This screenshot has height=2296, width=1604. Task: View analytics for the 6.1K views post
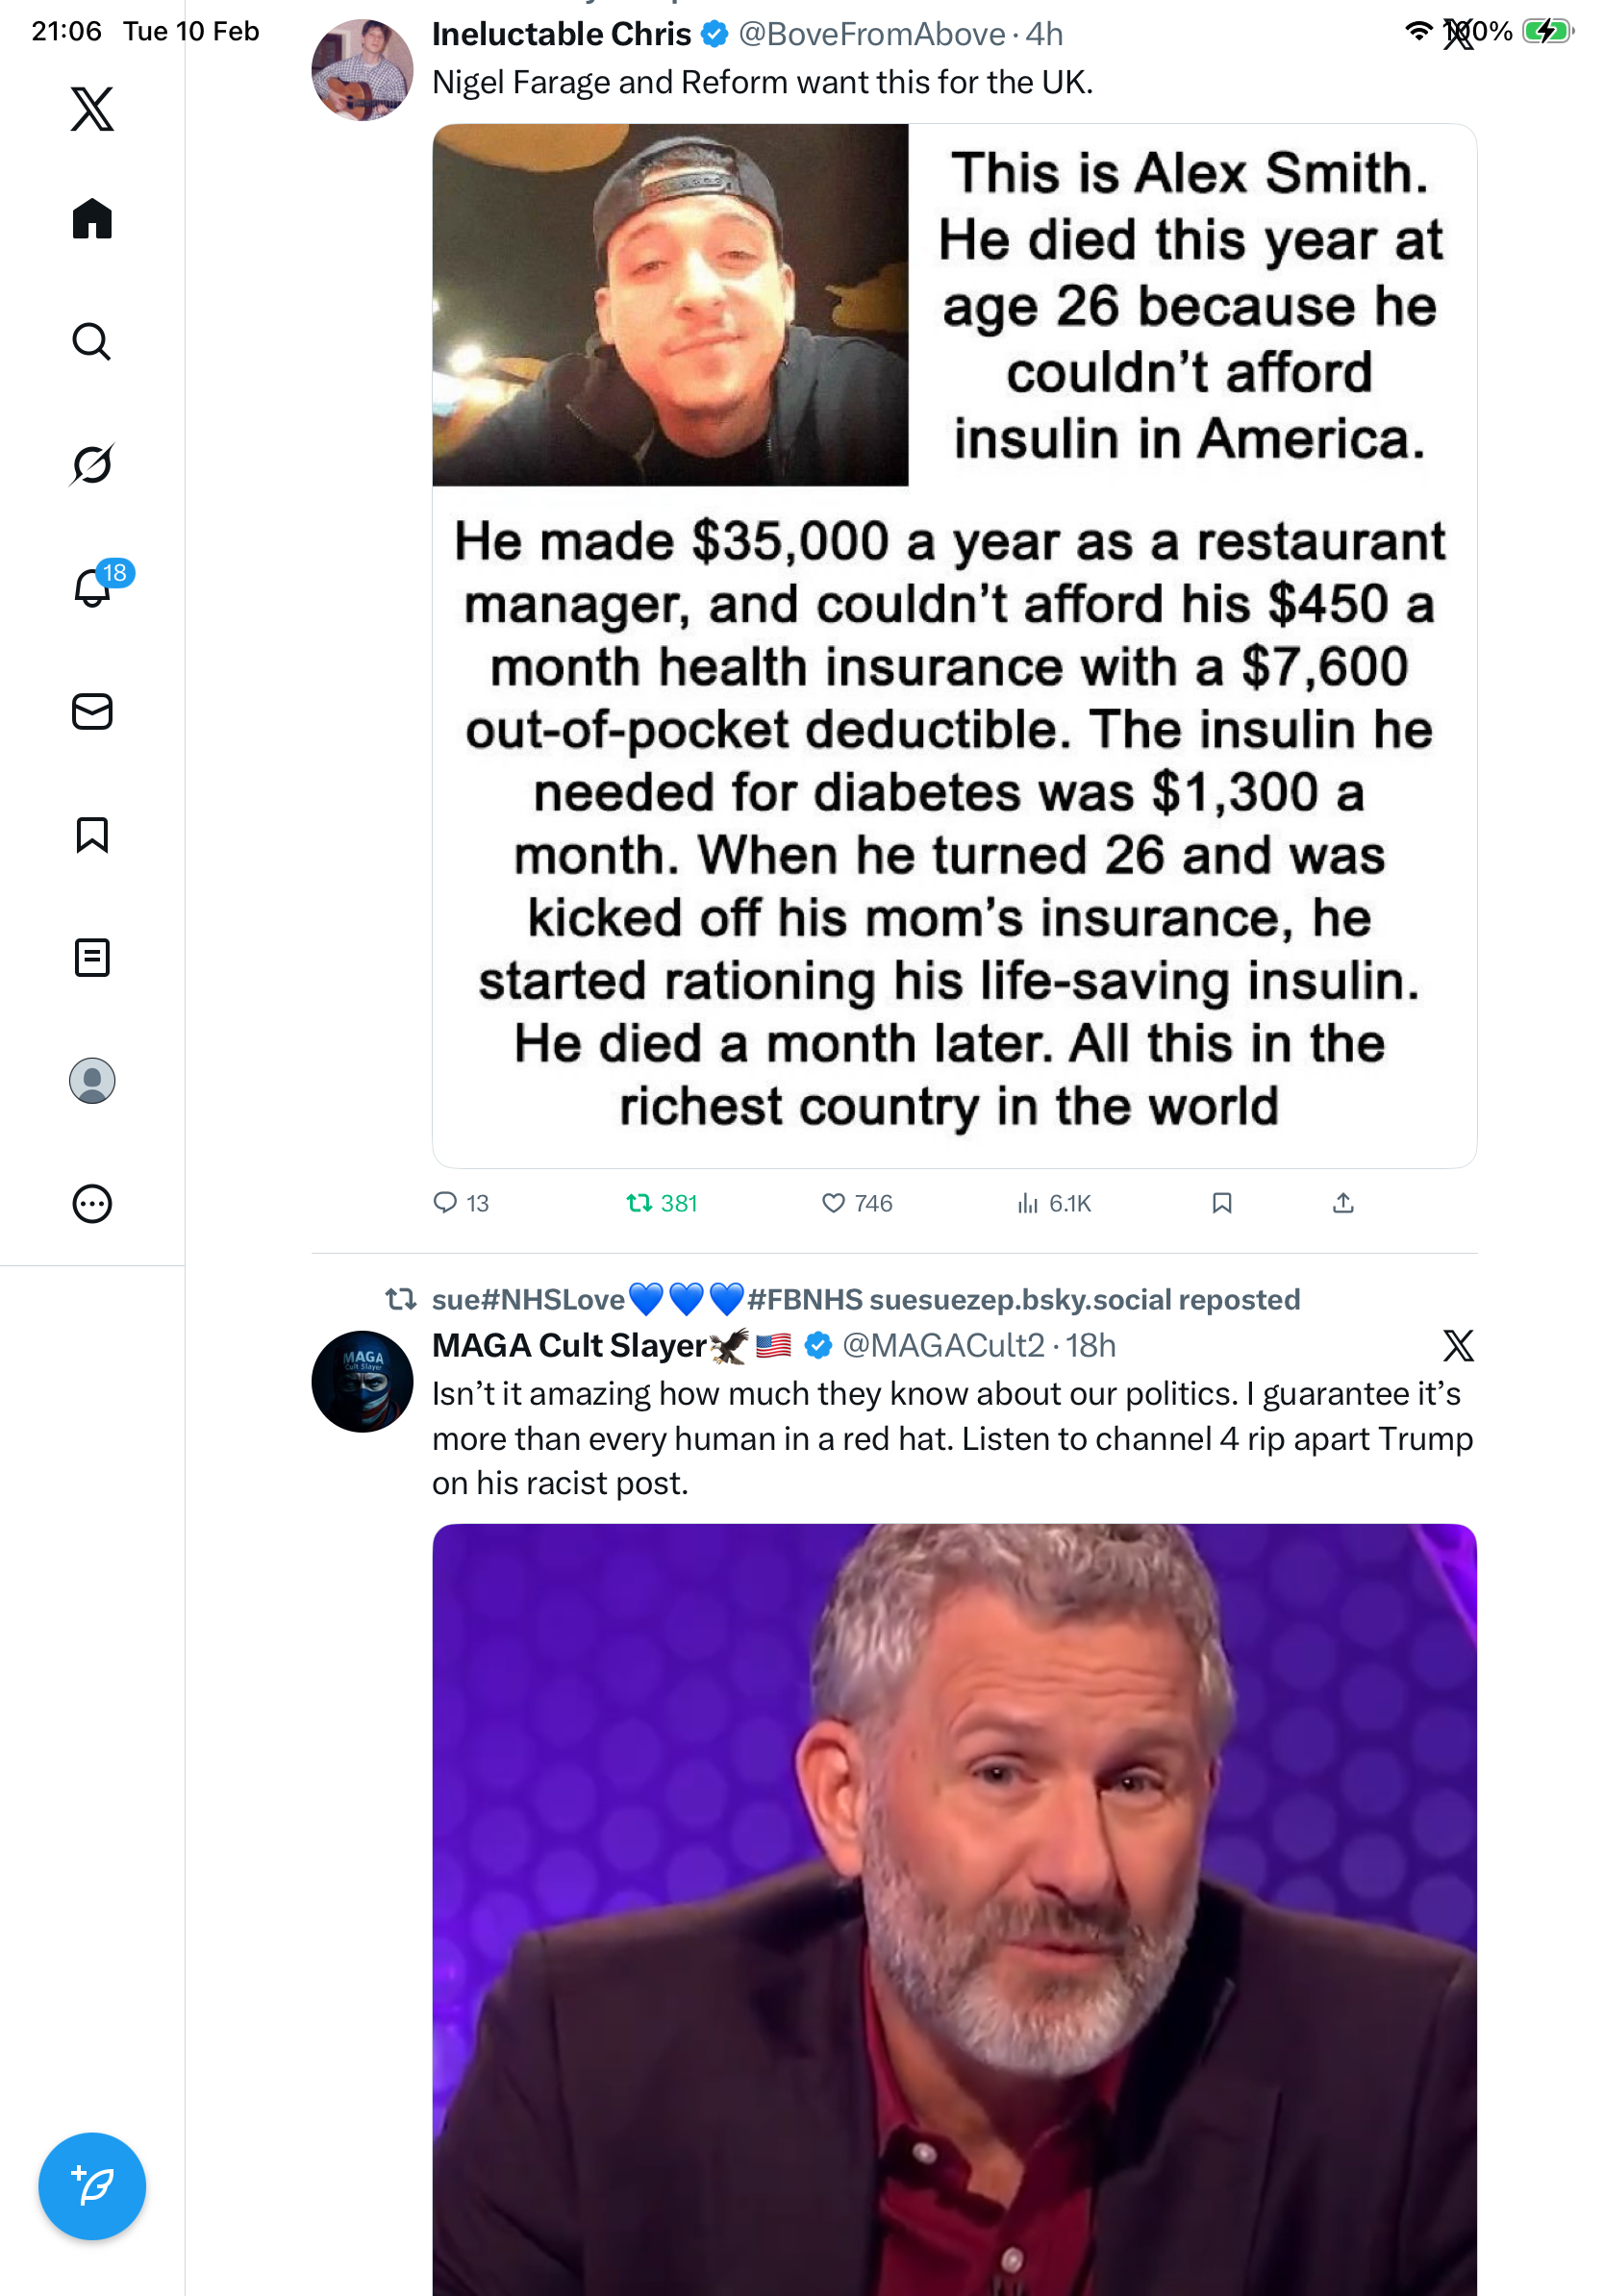[x=1028, y=1203]
